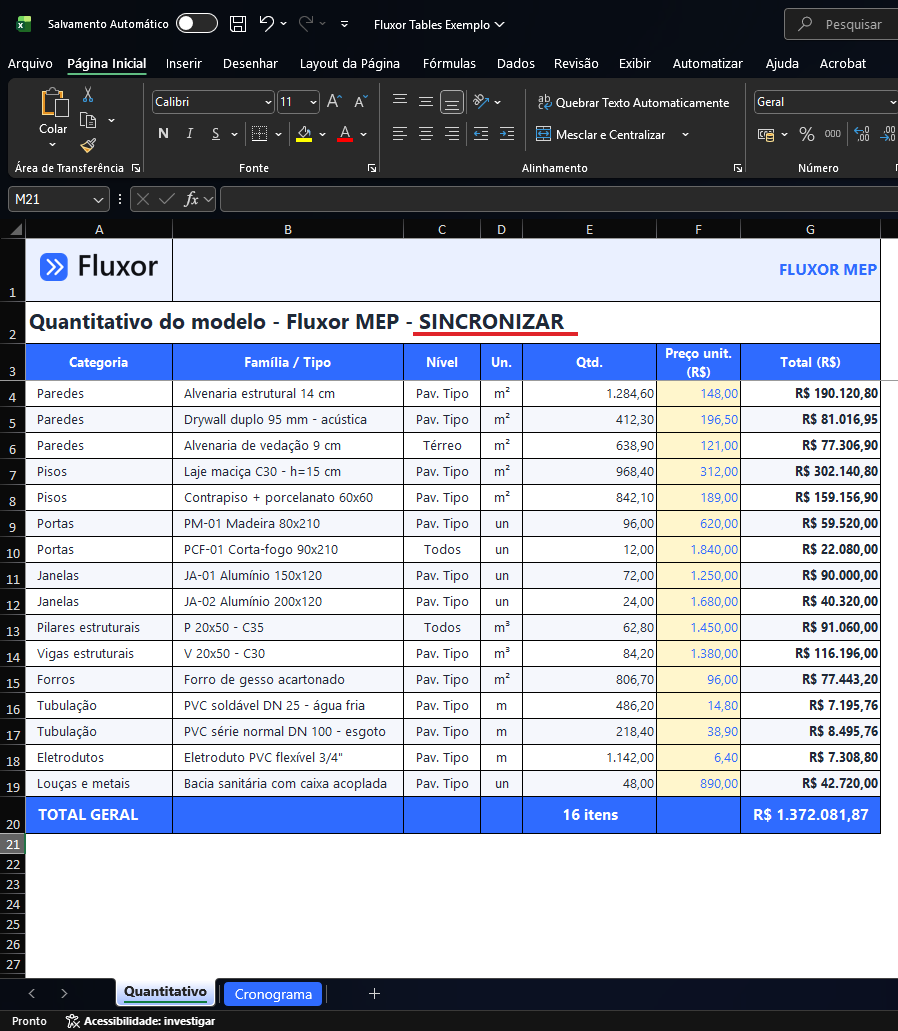
Task: Select the R$ 1.372.081,87 total cell
Action: pyautogui.click(x=810, y=815)
